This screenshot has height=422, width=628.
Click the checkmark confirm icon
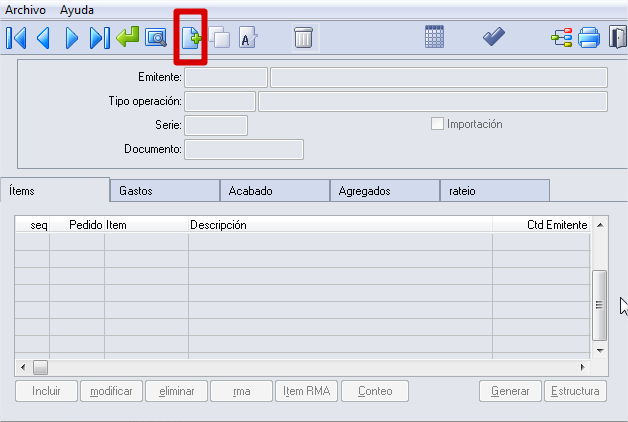(x=494, y=36)
